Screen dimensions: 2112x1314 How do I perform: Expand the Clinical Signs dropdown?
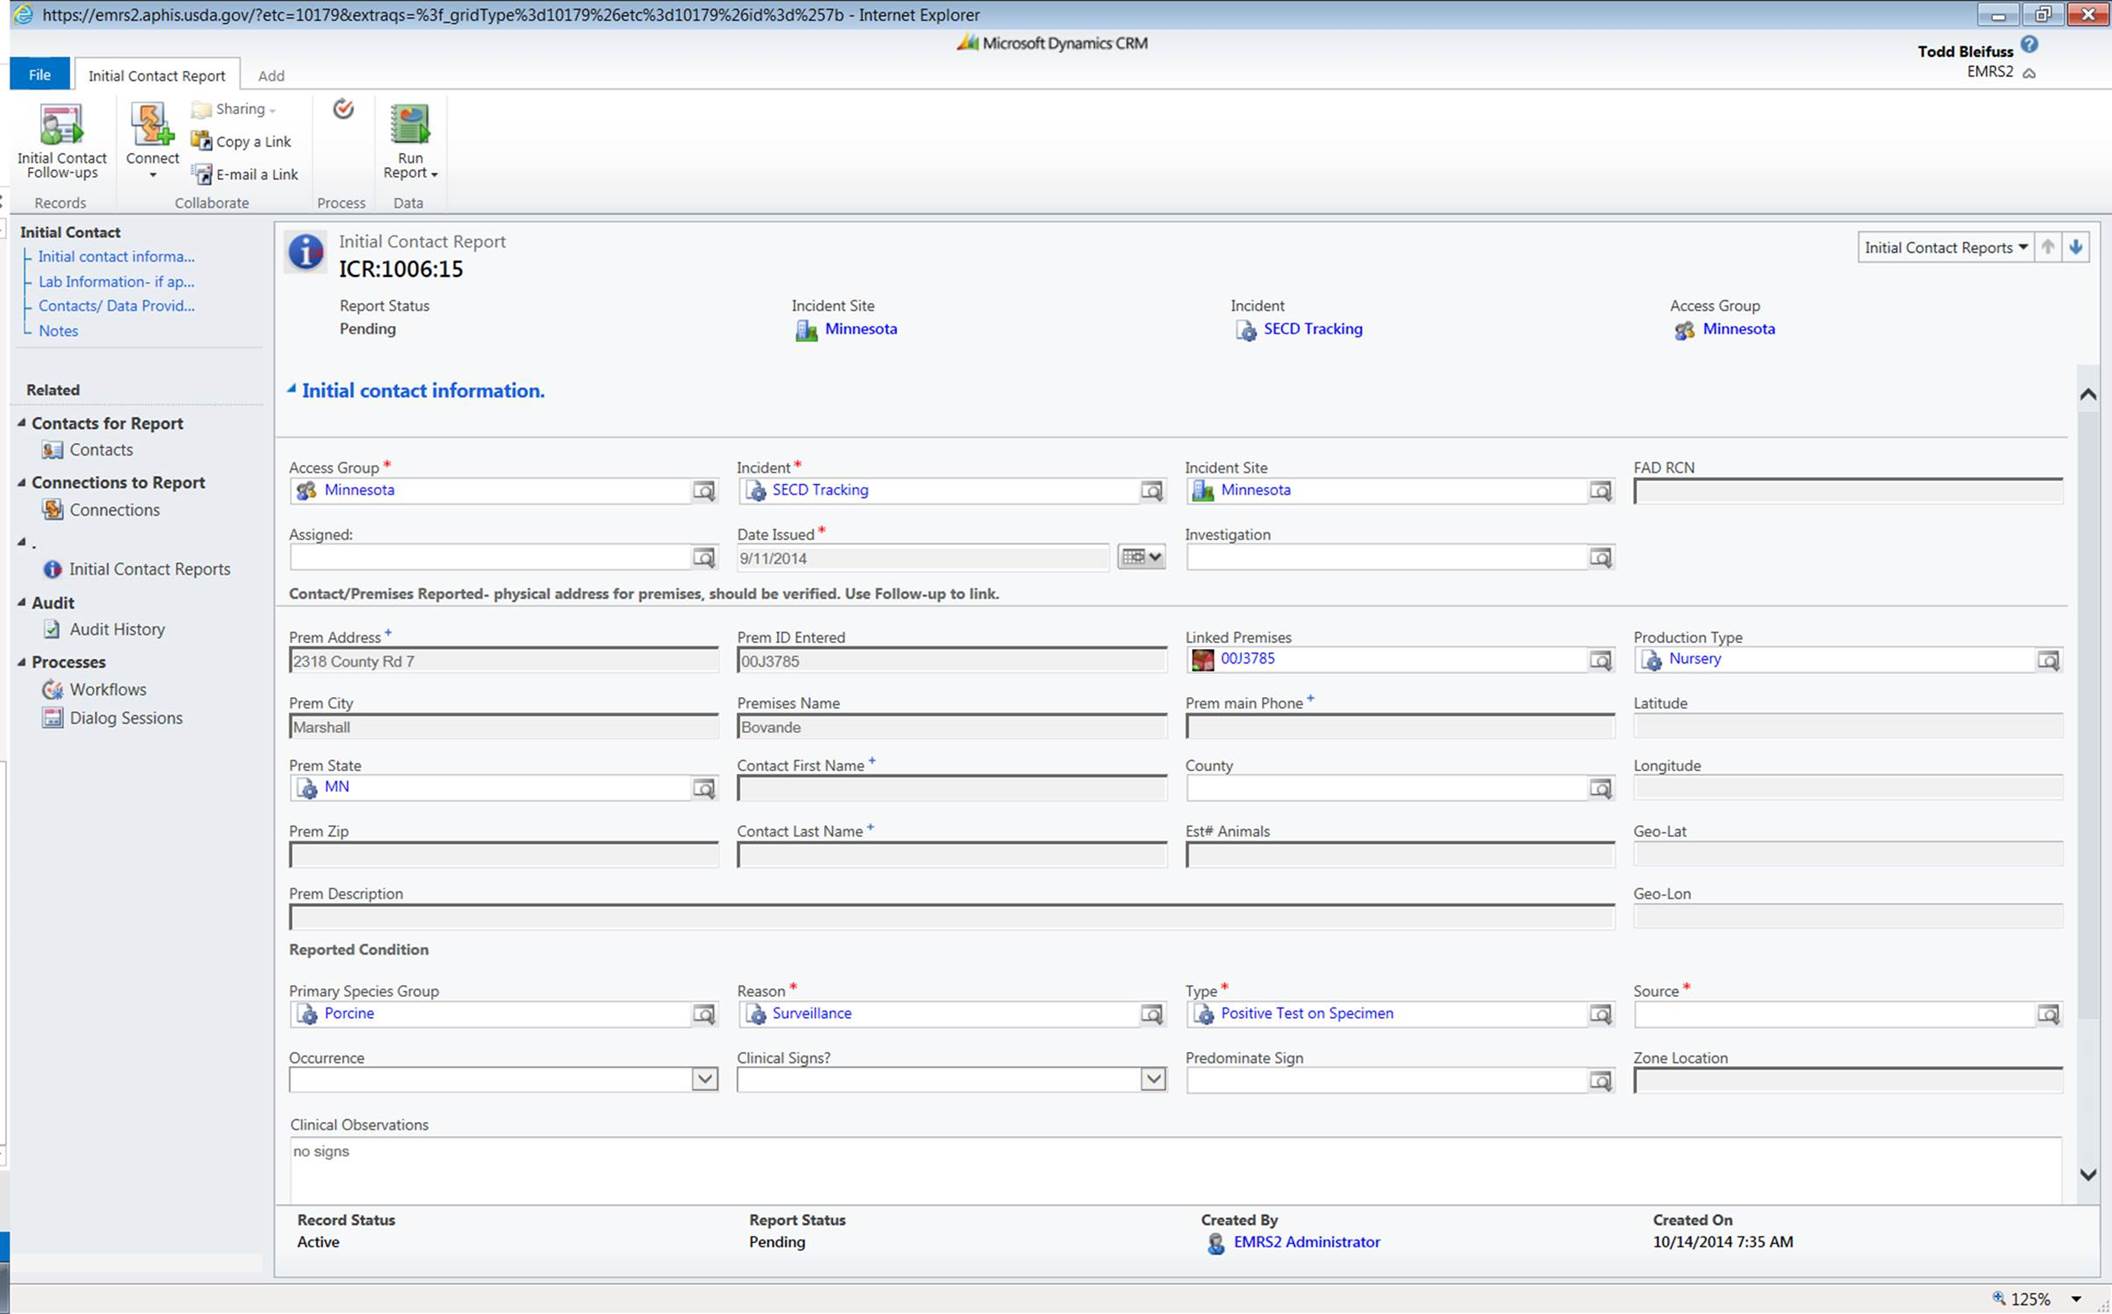coord(1152,1079)
